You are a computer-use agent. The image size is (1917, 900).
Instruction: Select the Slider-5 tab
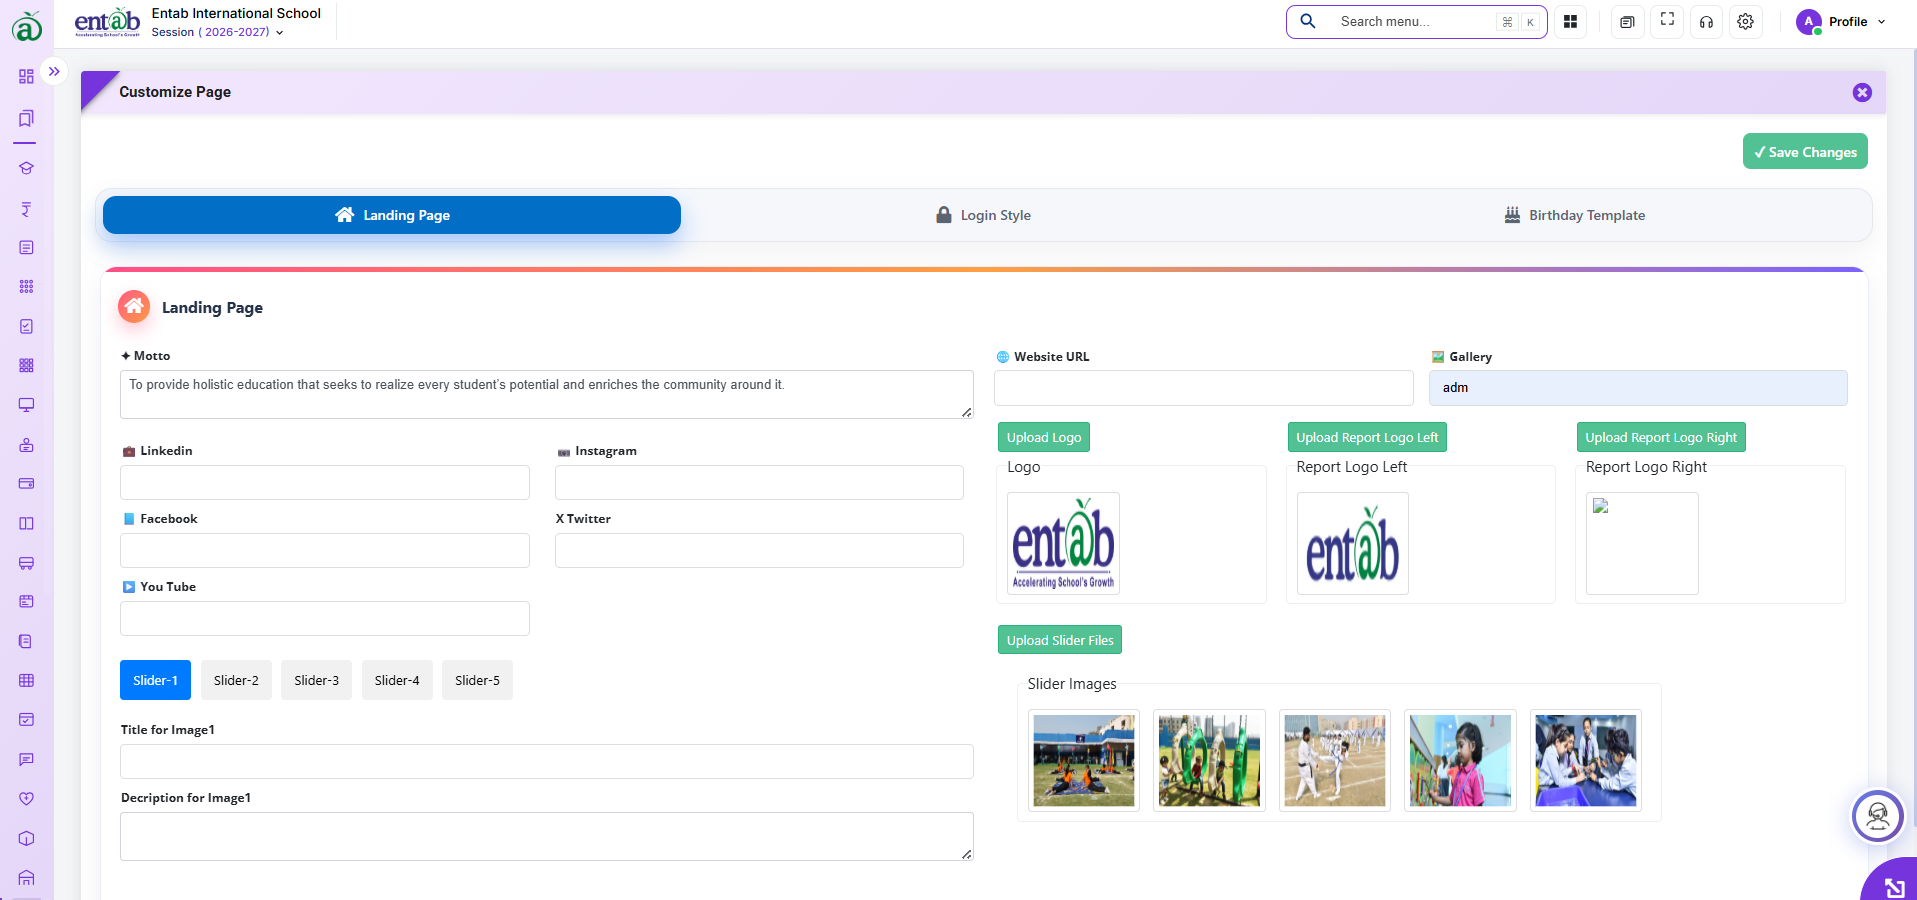click(477, 680)
